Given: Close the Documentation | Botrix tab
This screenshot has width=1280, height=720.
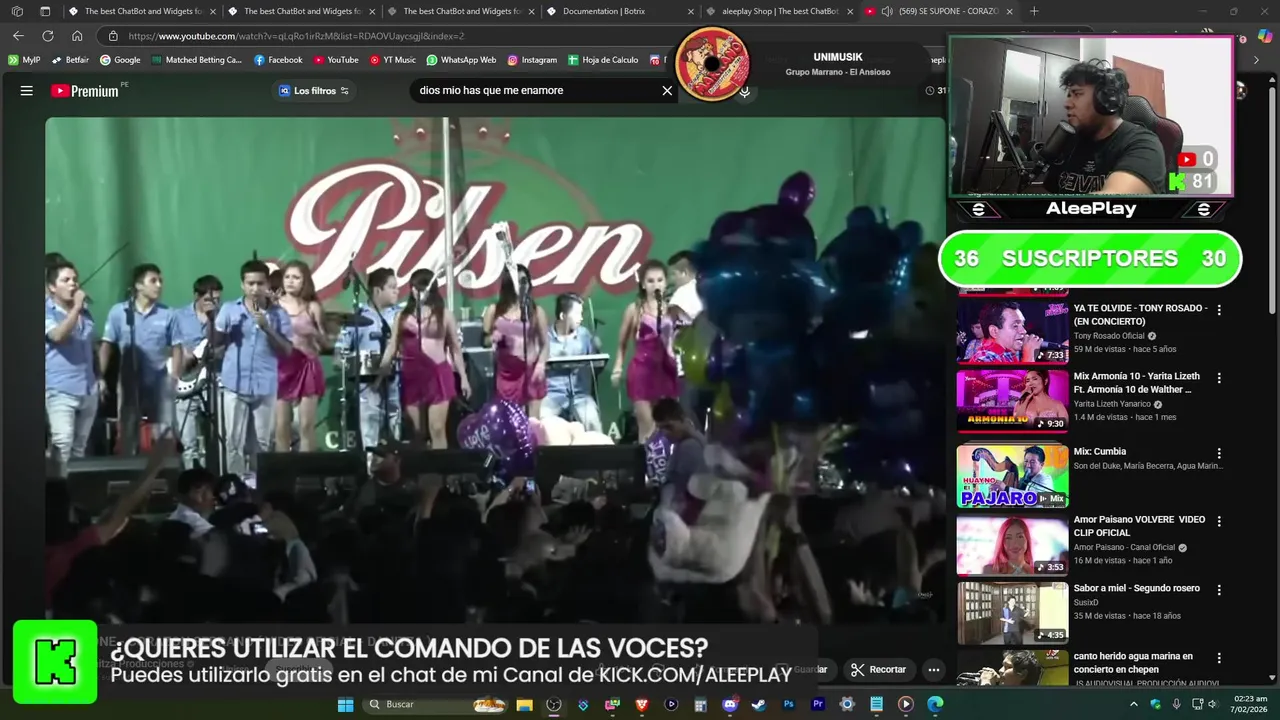Looking at the screenshot, I should (690, 11).
